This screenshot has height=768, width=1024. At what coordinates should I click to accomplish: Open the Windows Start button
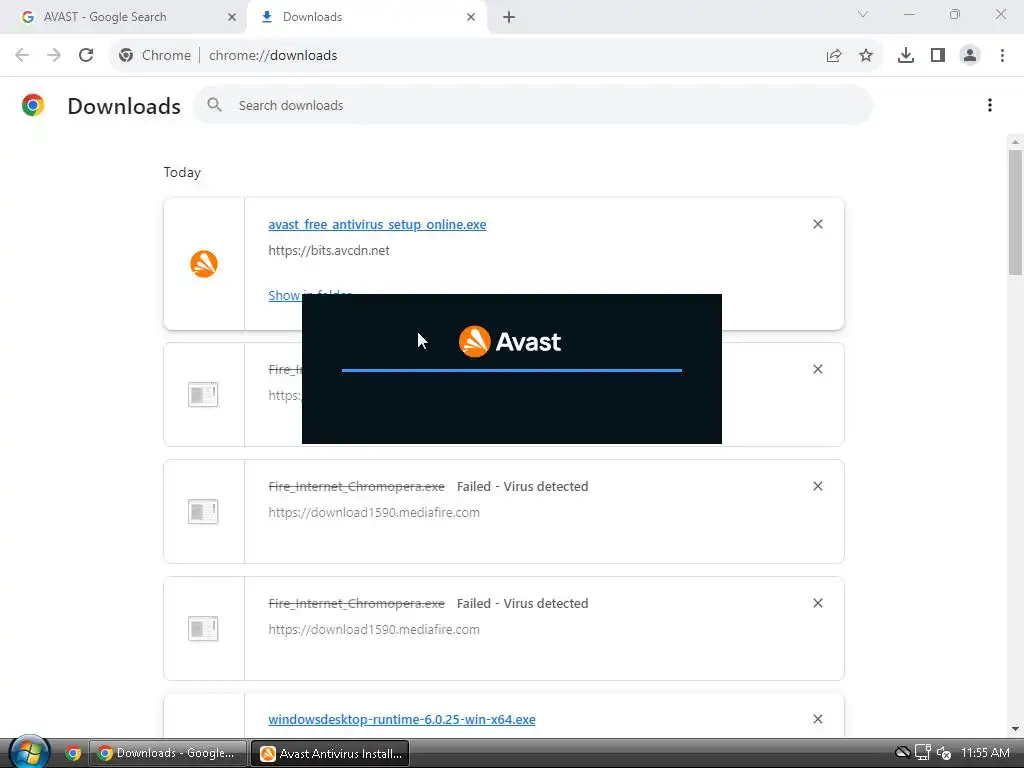click(29, 753)
